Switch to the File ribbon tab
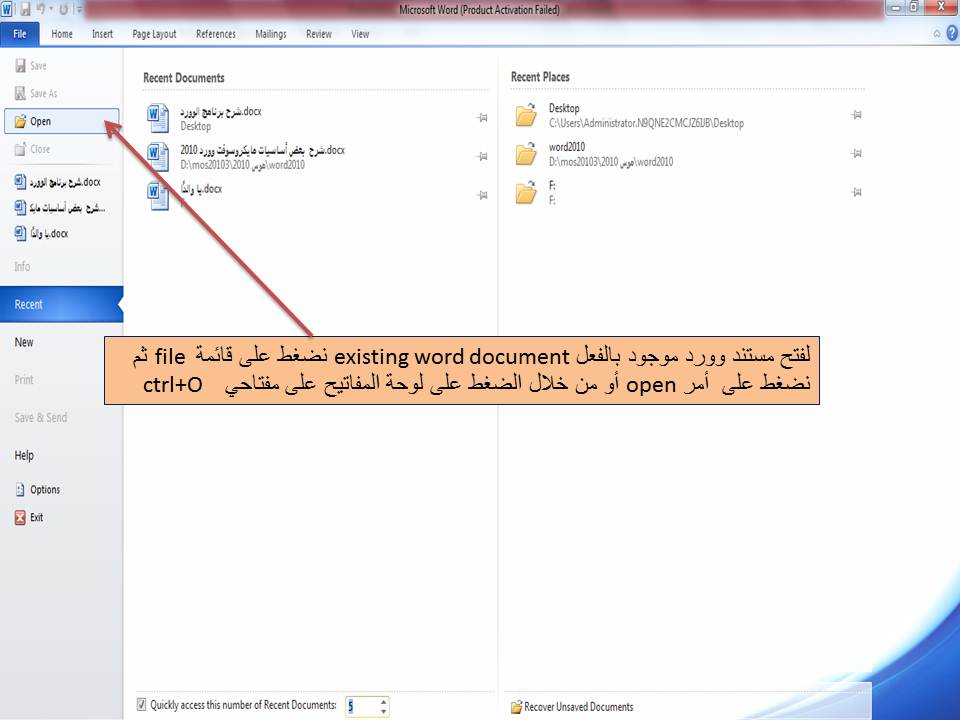This screenshot has height=720, width=960. pos(20,34)
